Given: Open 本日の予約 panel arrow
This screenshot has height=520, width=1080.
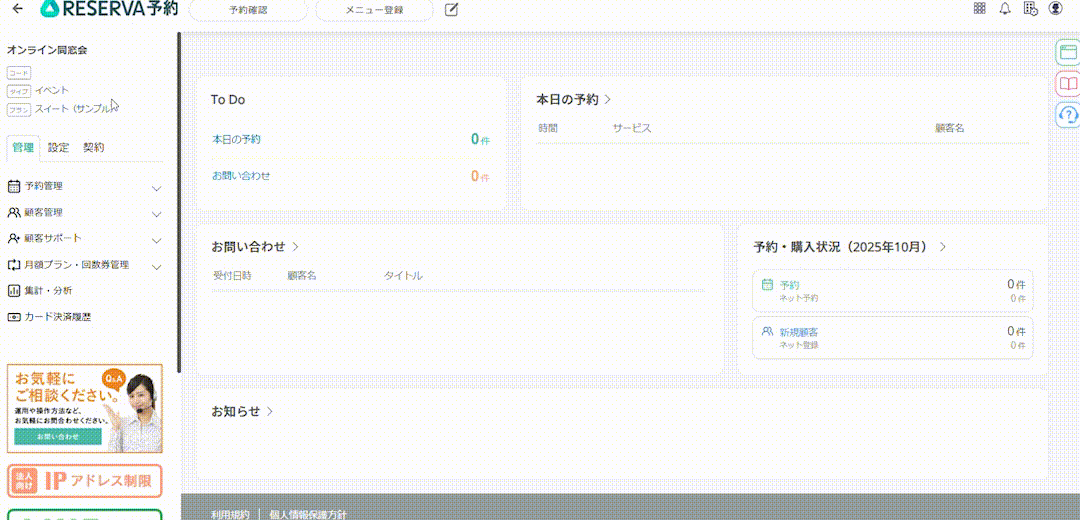Looking at the screenshot, I should pyautogui.click(x=608, y=99).
